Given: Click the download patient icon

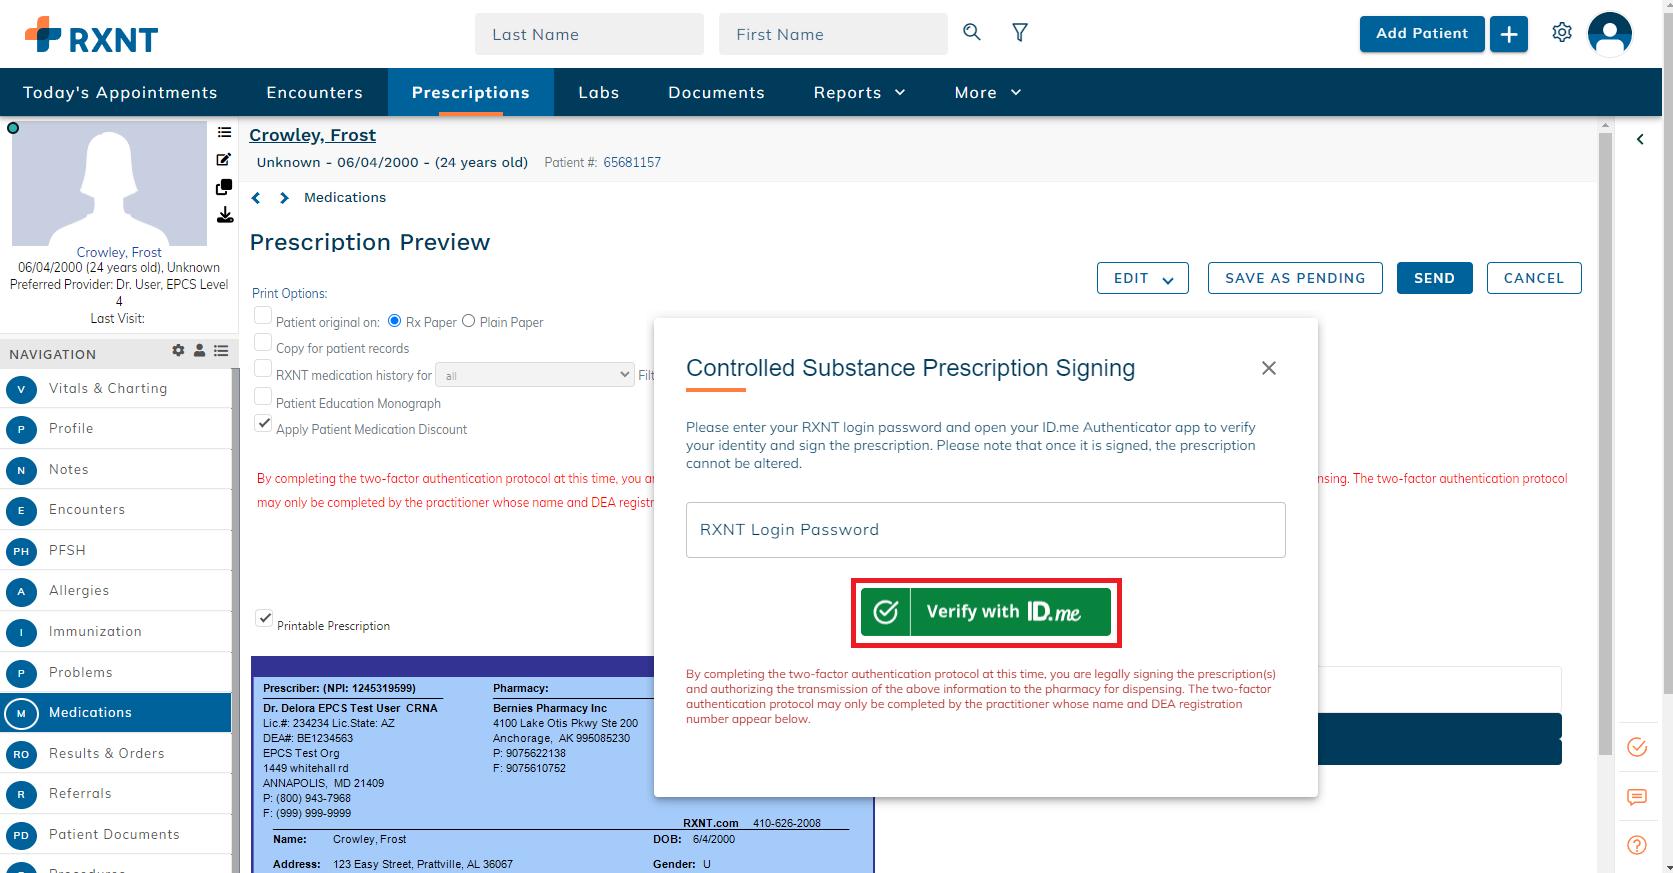Looking at the screenshot, I should (225, 215).
